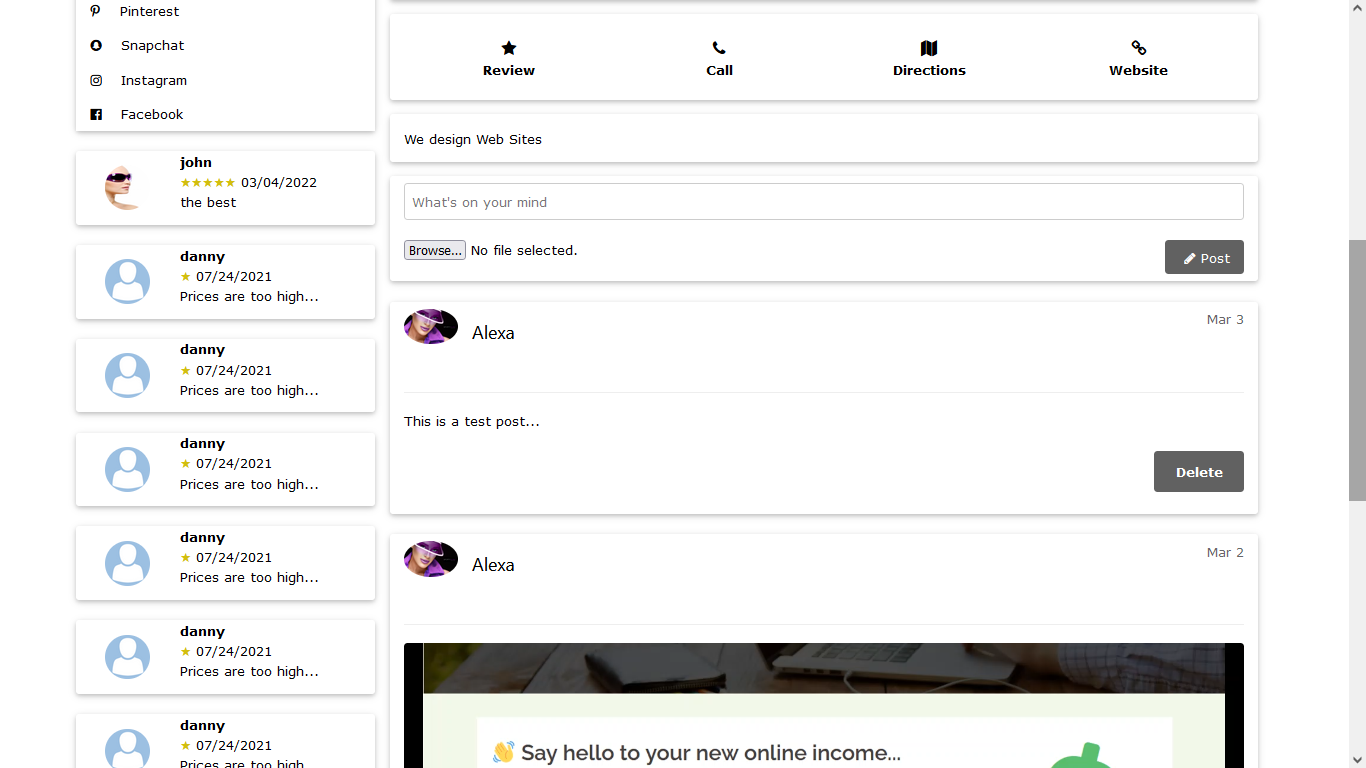Click "This is a test post..." text
The height and width of the screenshot is (768, 1366).
click(472, 421)
